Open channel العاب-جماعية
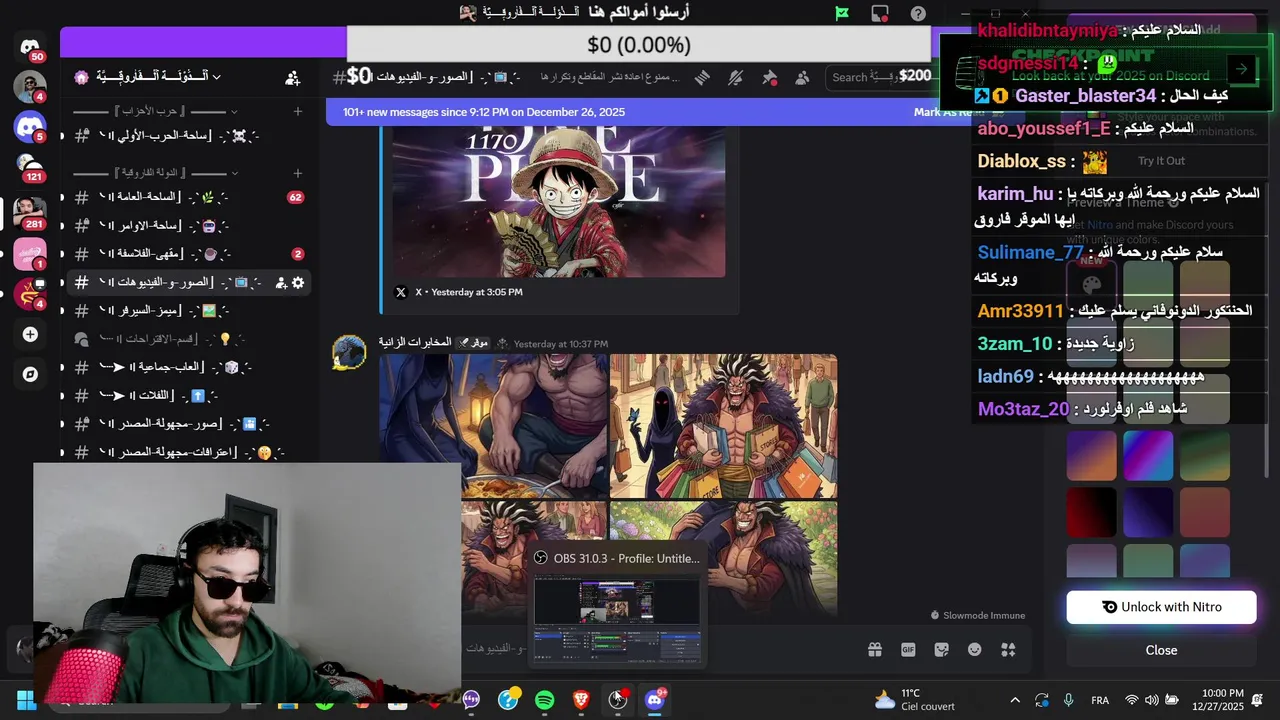 tap(189, 367)
